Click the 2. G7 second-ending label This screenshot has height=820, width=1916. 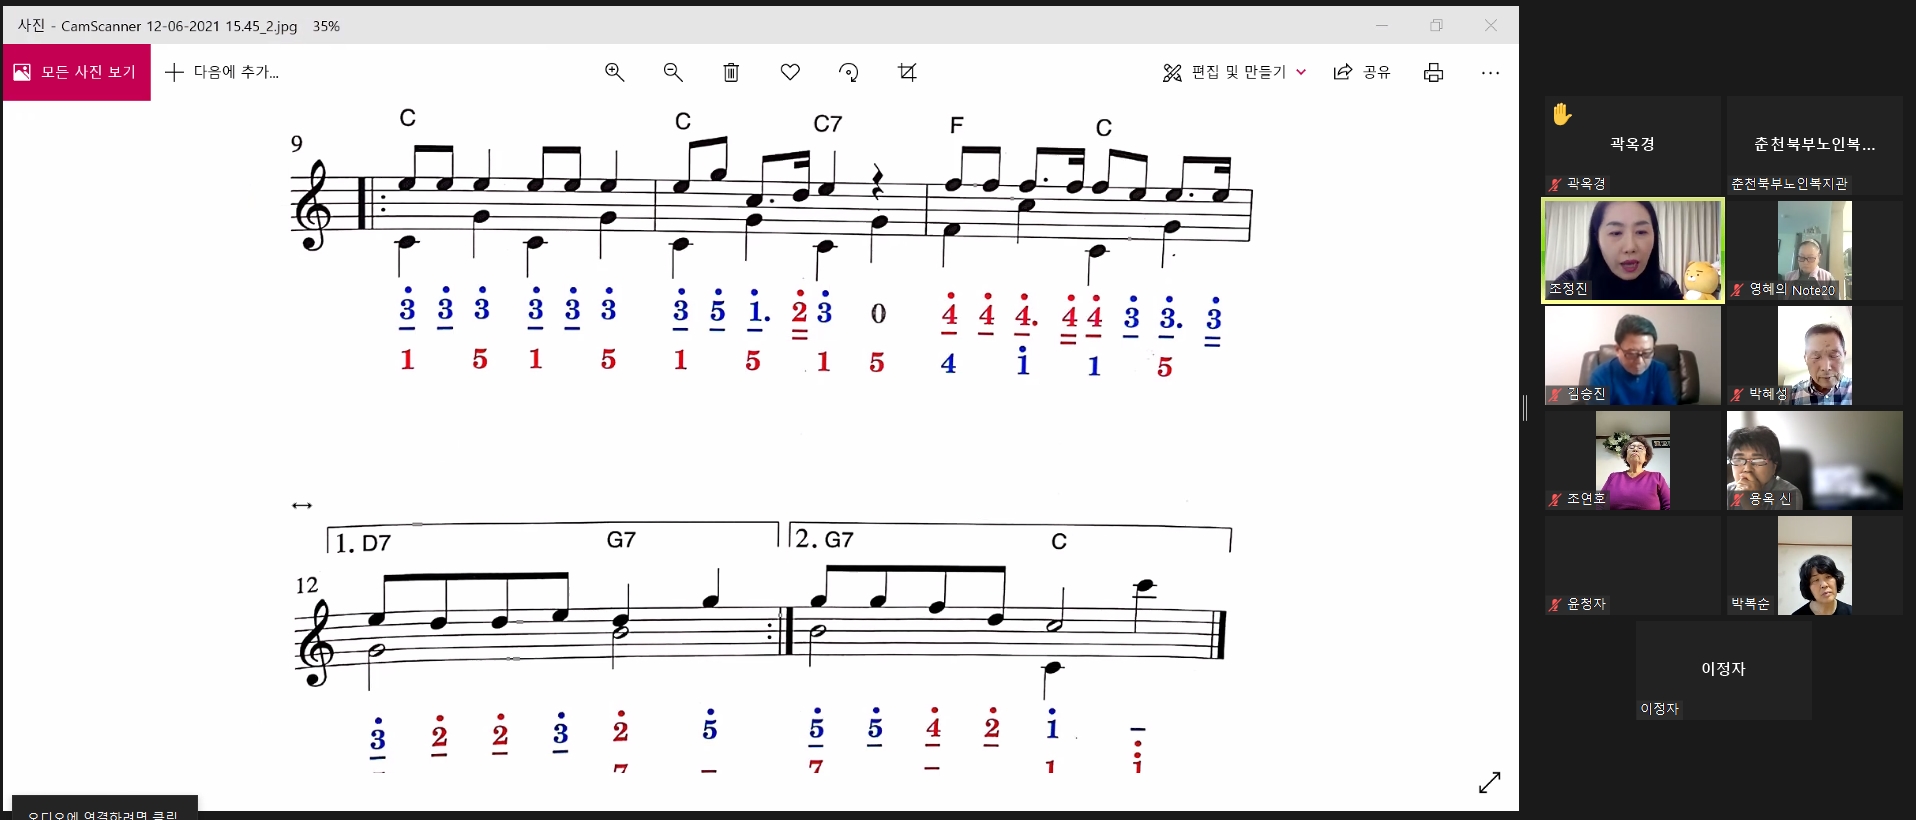click(825, 539)
